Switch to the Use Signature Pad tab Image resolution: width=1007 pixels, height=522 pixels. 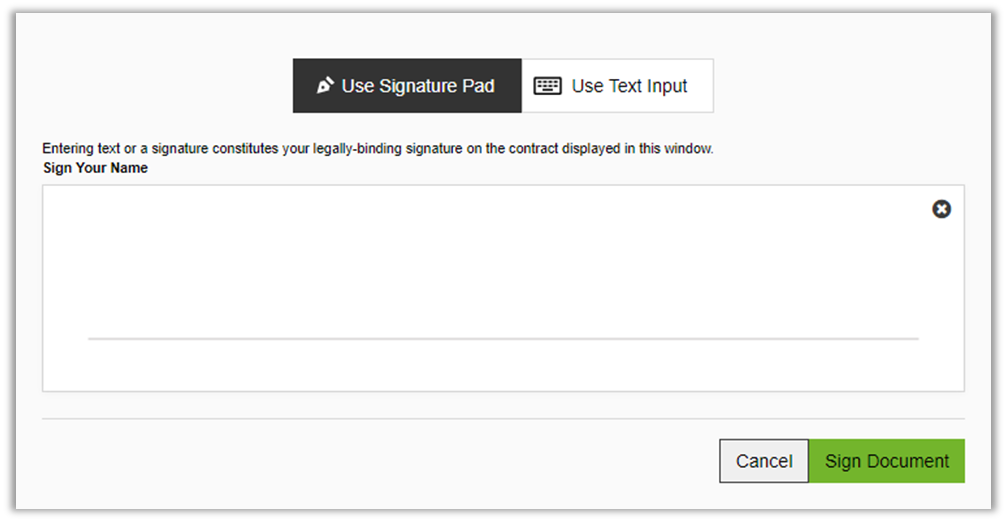pyautogui.click(x=407, y=86)
